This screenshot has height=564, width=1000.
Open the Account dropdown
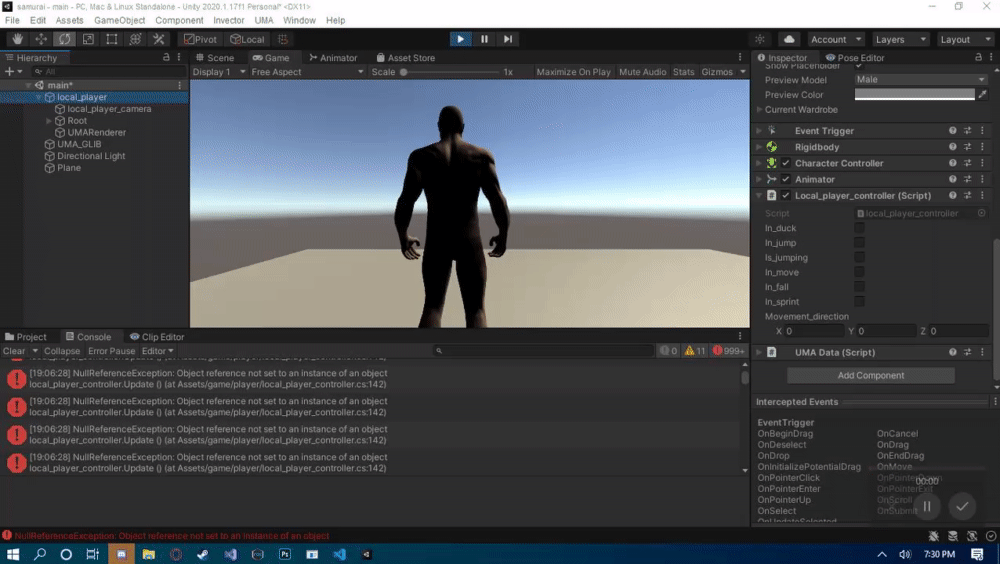click(x=835, y=39)
